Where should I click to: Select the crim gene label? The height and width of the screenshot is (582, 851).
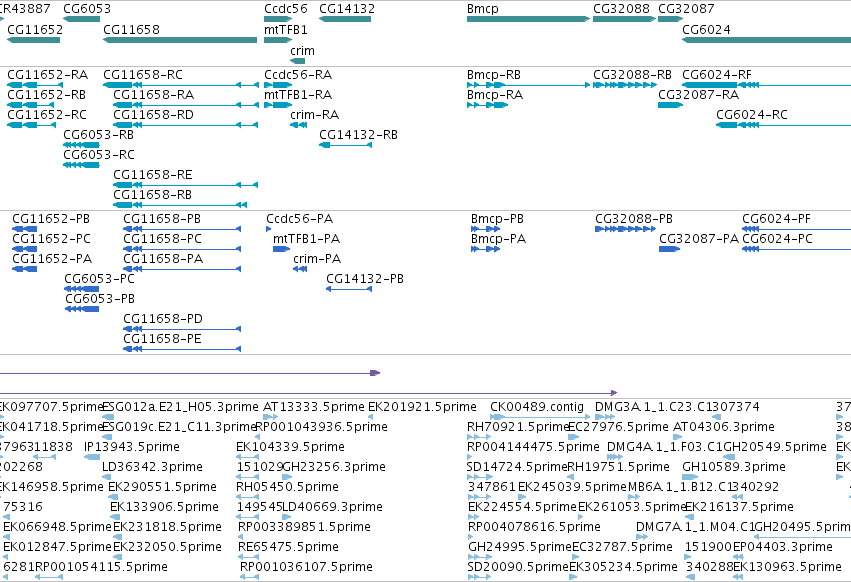(x=302, y=50)
